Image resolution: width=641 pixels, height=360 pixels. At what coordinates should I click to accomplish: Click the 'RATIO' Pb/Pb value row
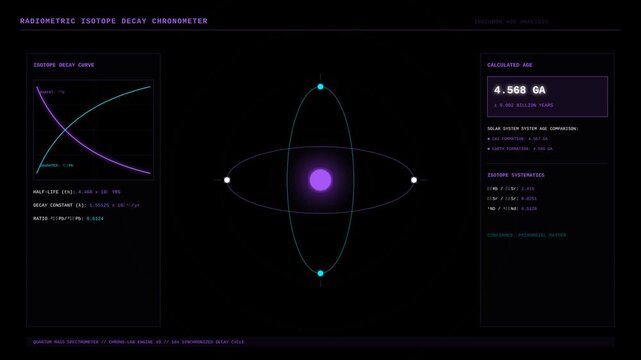[x=68, y=219]
